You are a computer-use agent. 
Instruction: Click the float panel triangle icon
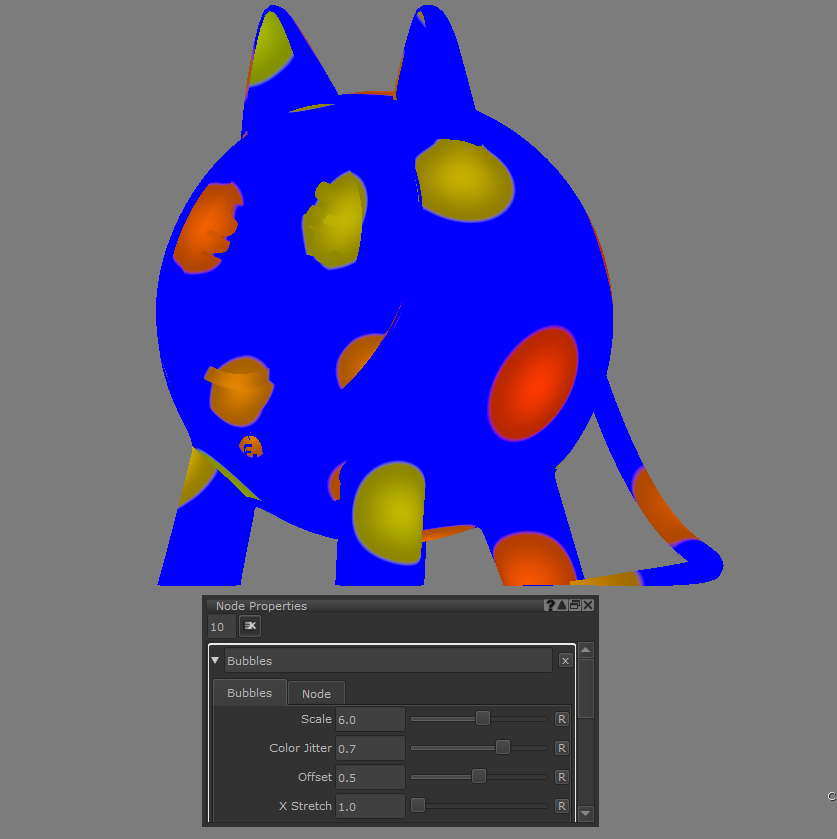[x=562, y=605]
